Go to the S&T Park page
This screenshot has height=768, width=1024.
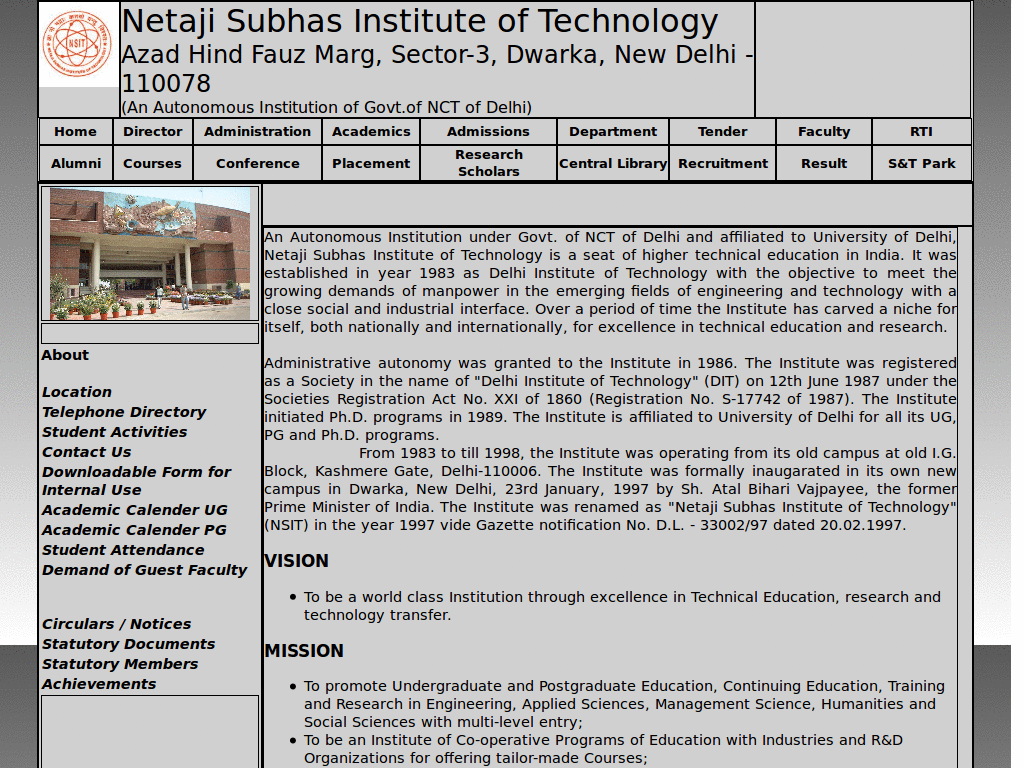(921, 163)
